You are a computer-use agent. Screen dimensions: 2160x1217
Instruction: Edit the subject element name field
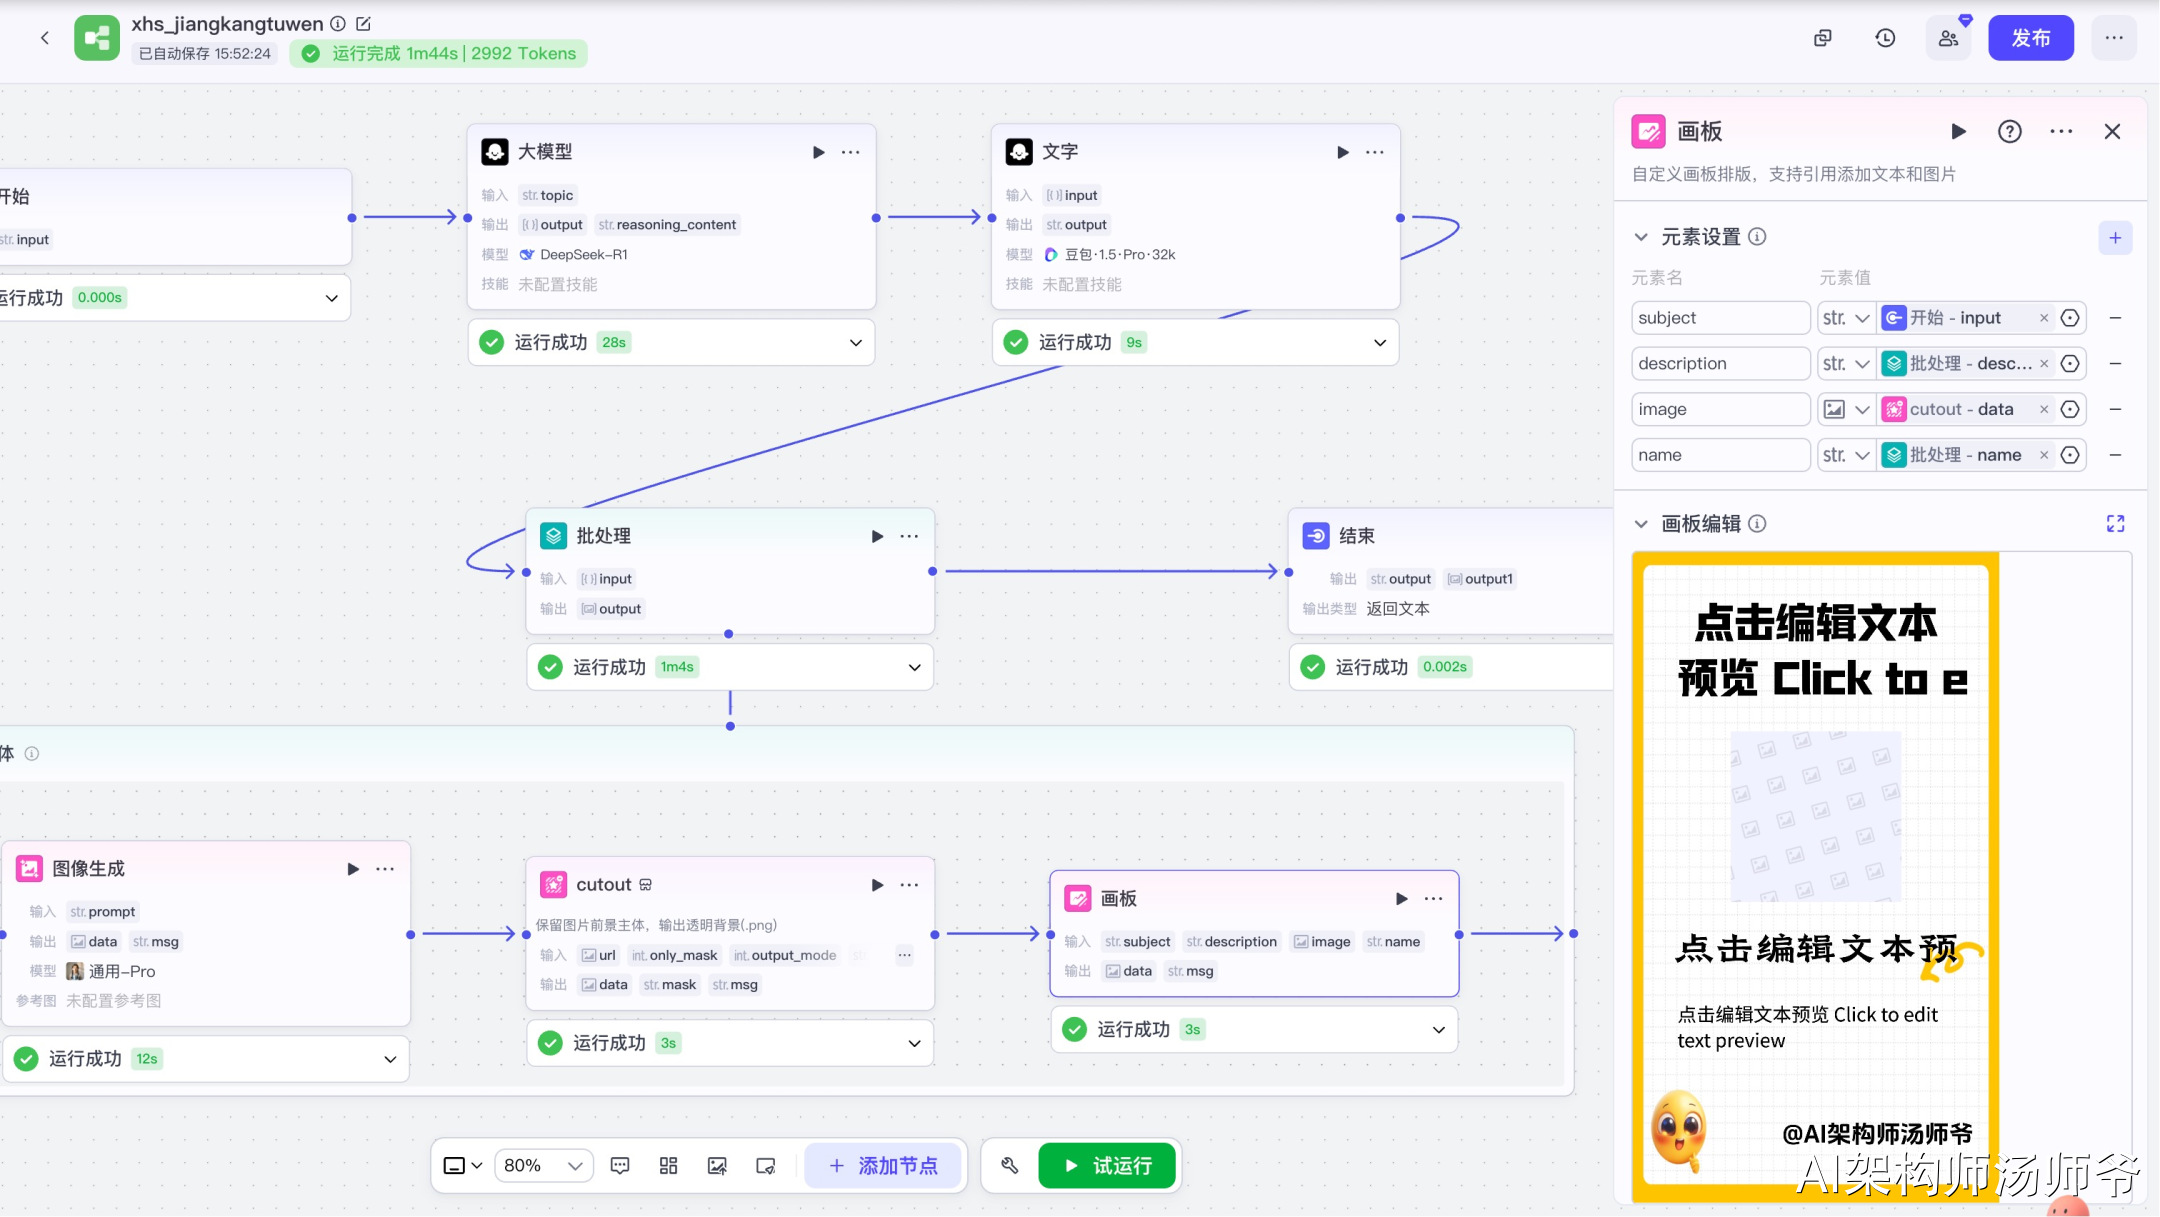(x=1720, y=318)
